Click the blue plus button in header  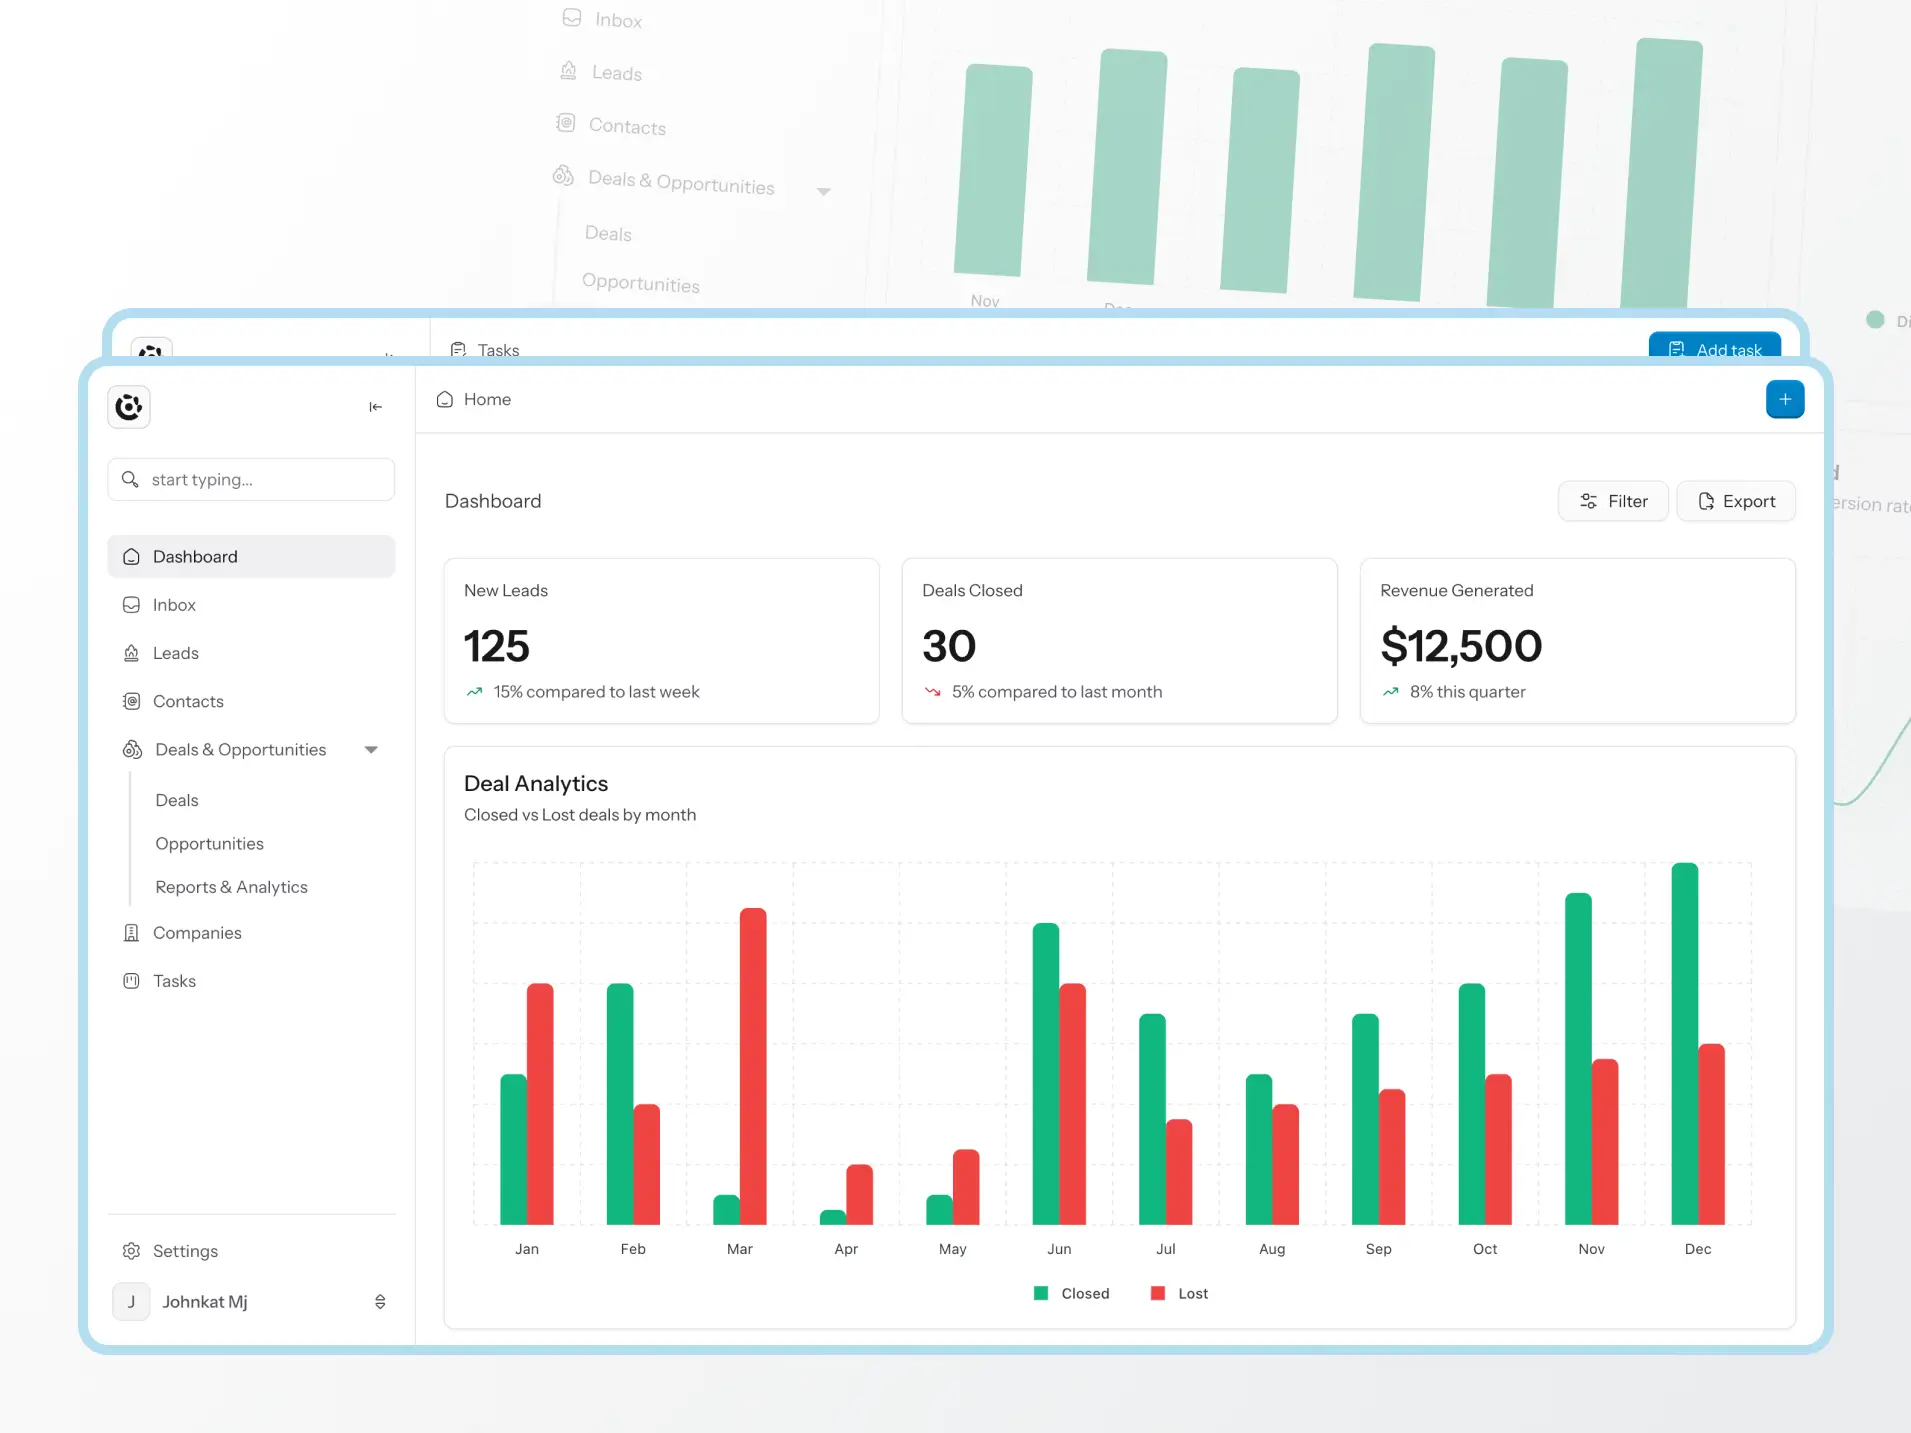[x=1784, y=400]
